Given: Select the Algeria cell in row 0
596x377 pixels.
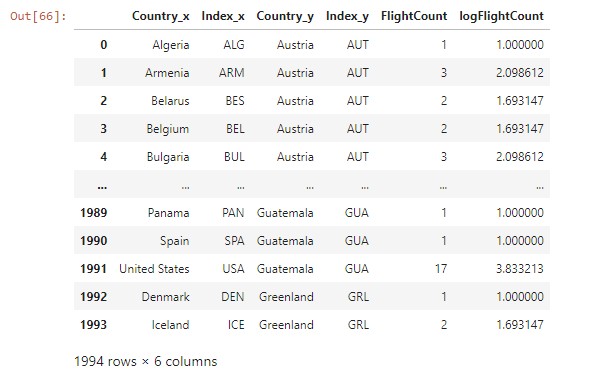Looking at the screenshot, I should (x=171, y=45).
